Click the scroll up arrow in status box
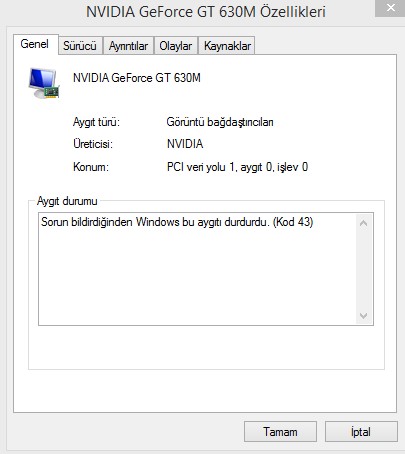This screenshot has width=405, height=454. pyautogui.click(x=364, y=223)
